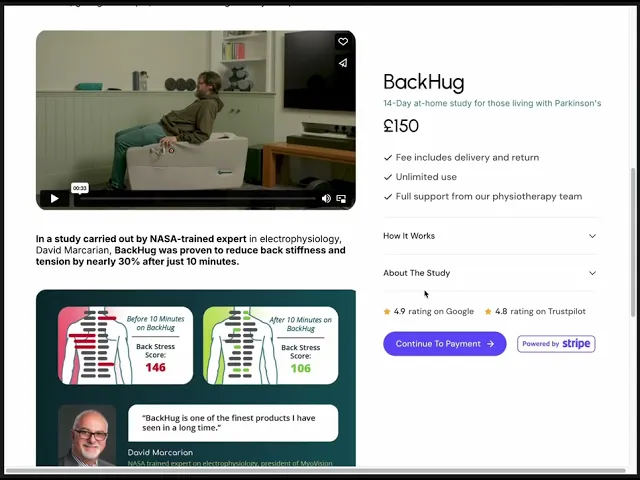Click the 4.8 rating on Trustpilot text

pos(540,311)
